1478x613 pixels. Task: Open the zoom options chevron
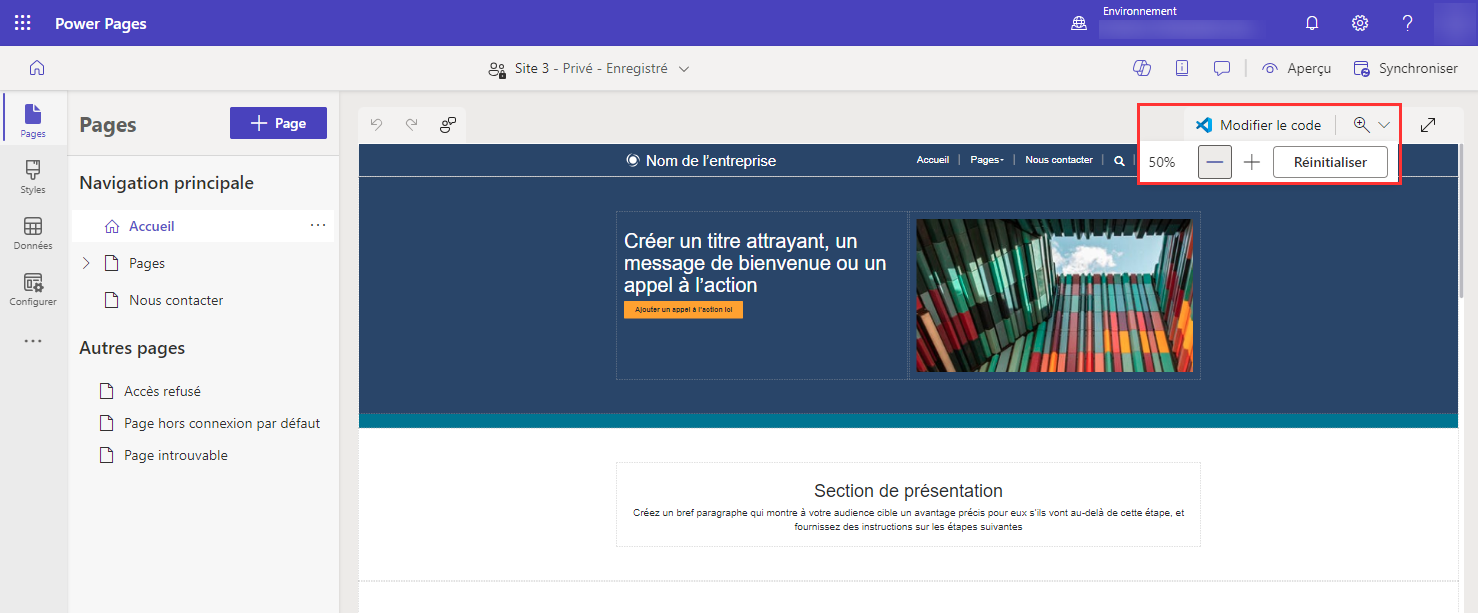[1383, 124]
